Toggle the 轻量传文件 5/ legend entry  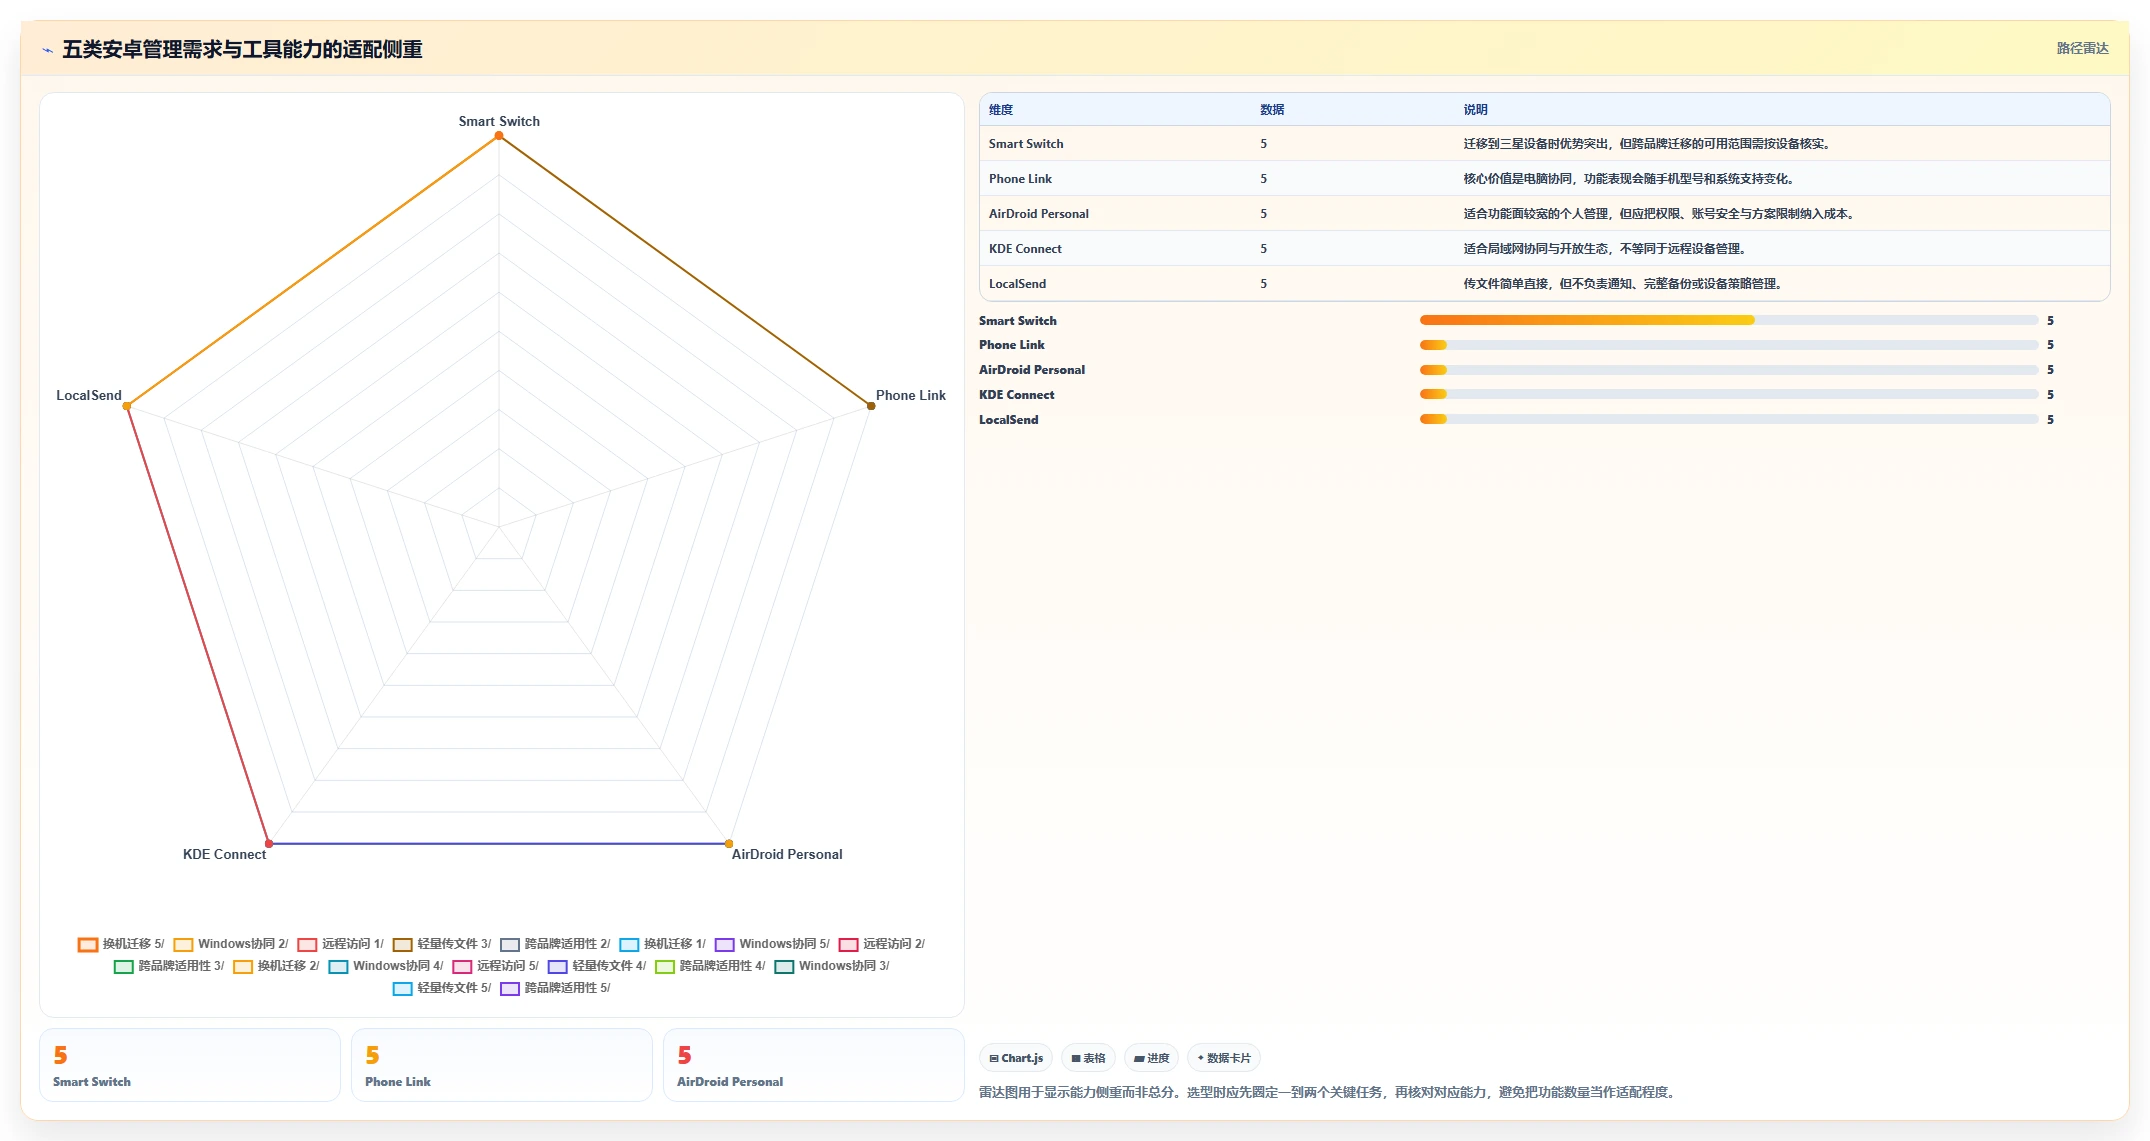point(442,988)
